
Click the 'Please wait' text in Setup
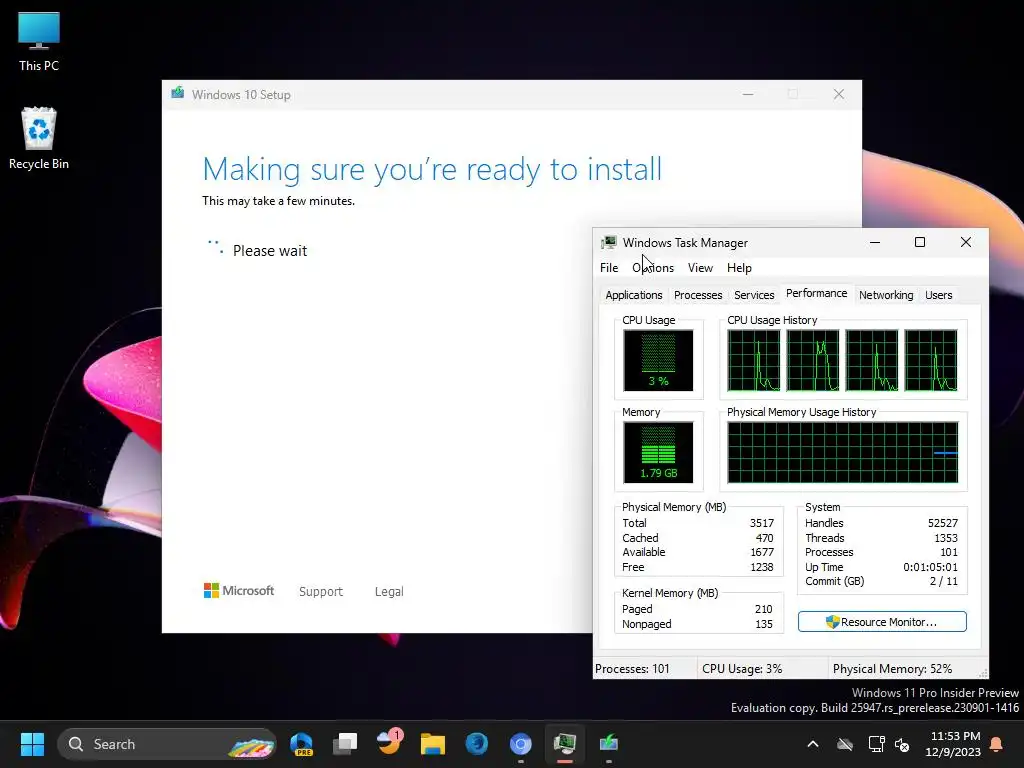(270, 251)
